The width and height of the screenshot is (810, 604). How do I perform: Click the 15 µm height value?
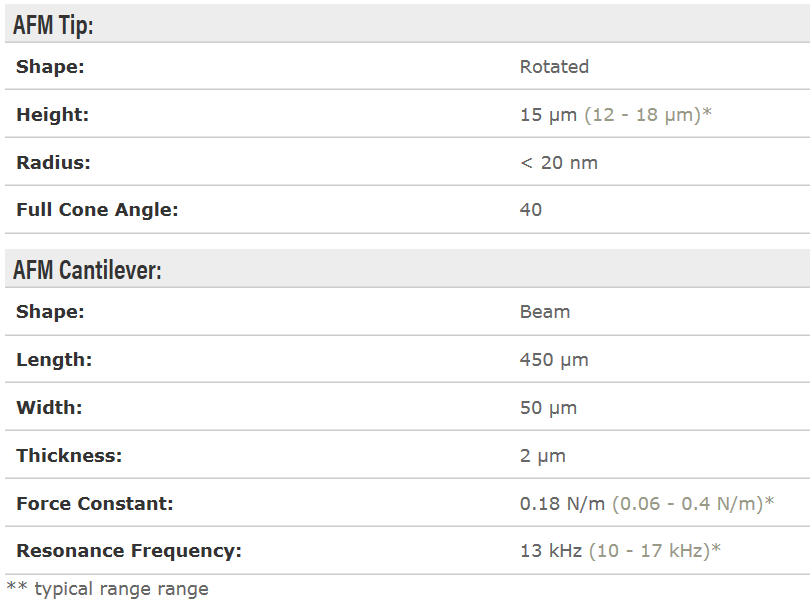548,115
